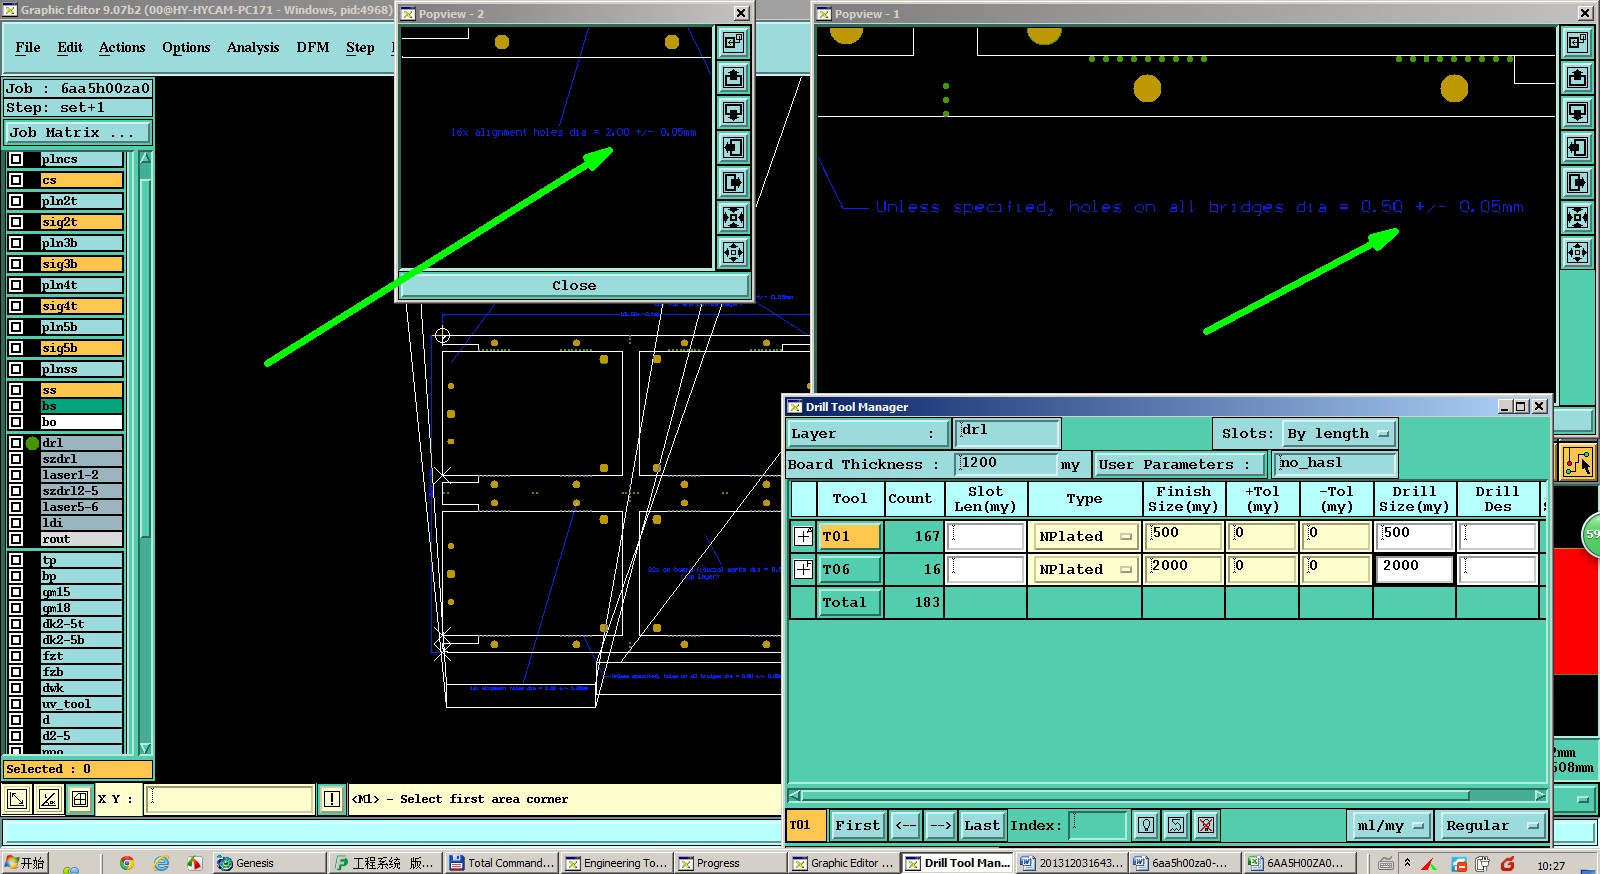Viewport: 1600px width, 874px height.
Task: Open the Analysis menu
Action: point(253,47)
